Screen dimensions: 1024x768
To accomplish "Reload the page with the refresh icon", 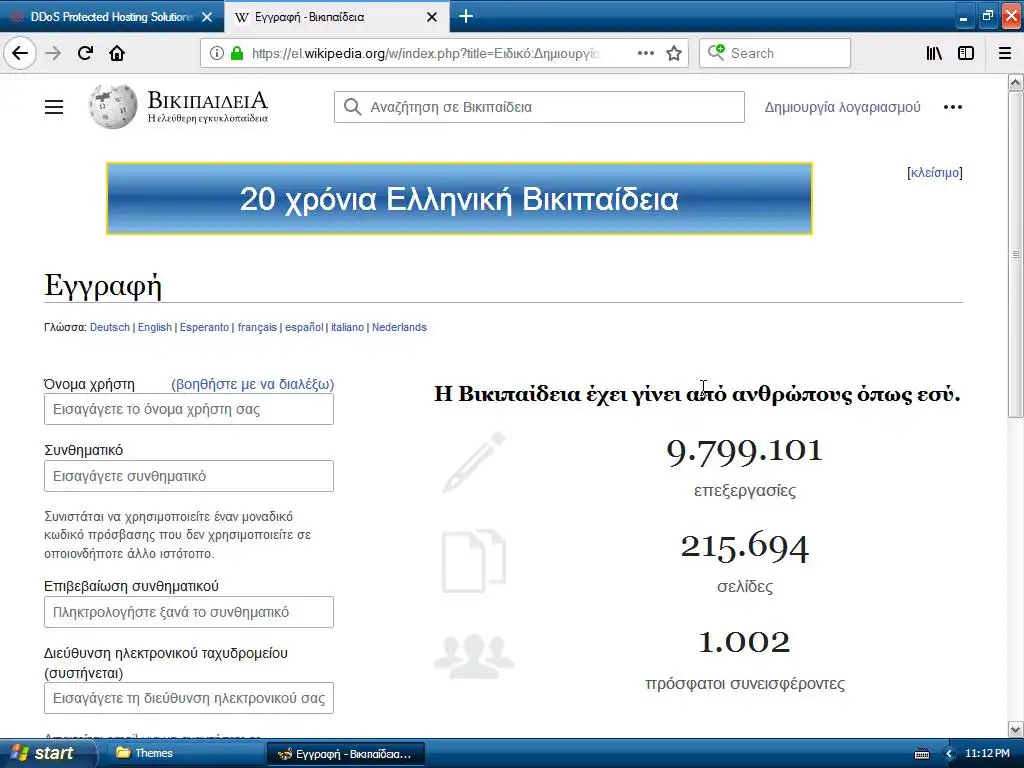I will click(85, 53).
